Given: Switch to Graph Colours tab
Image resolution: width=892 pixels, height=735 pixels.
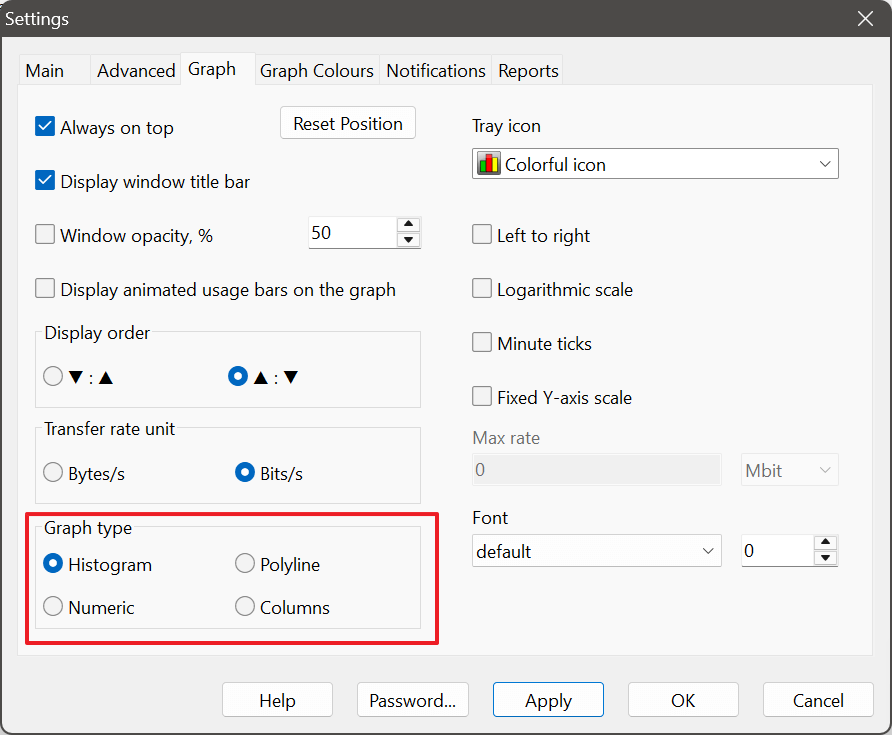Looking at the screenshot, I should coord(316,70).
